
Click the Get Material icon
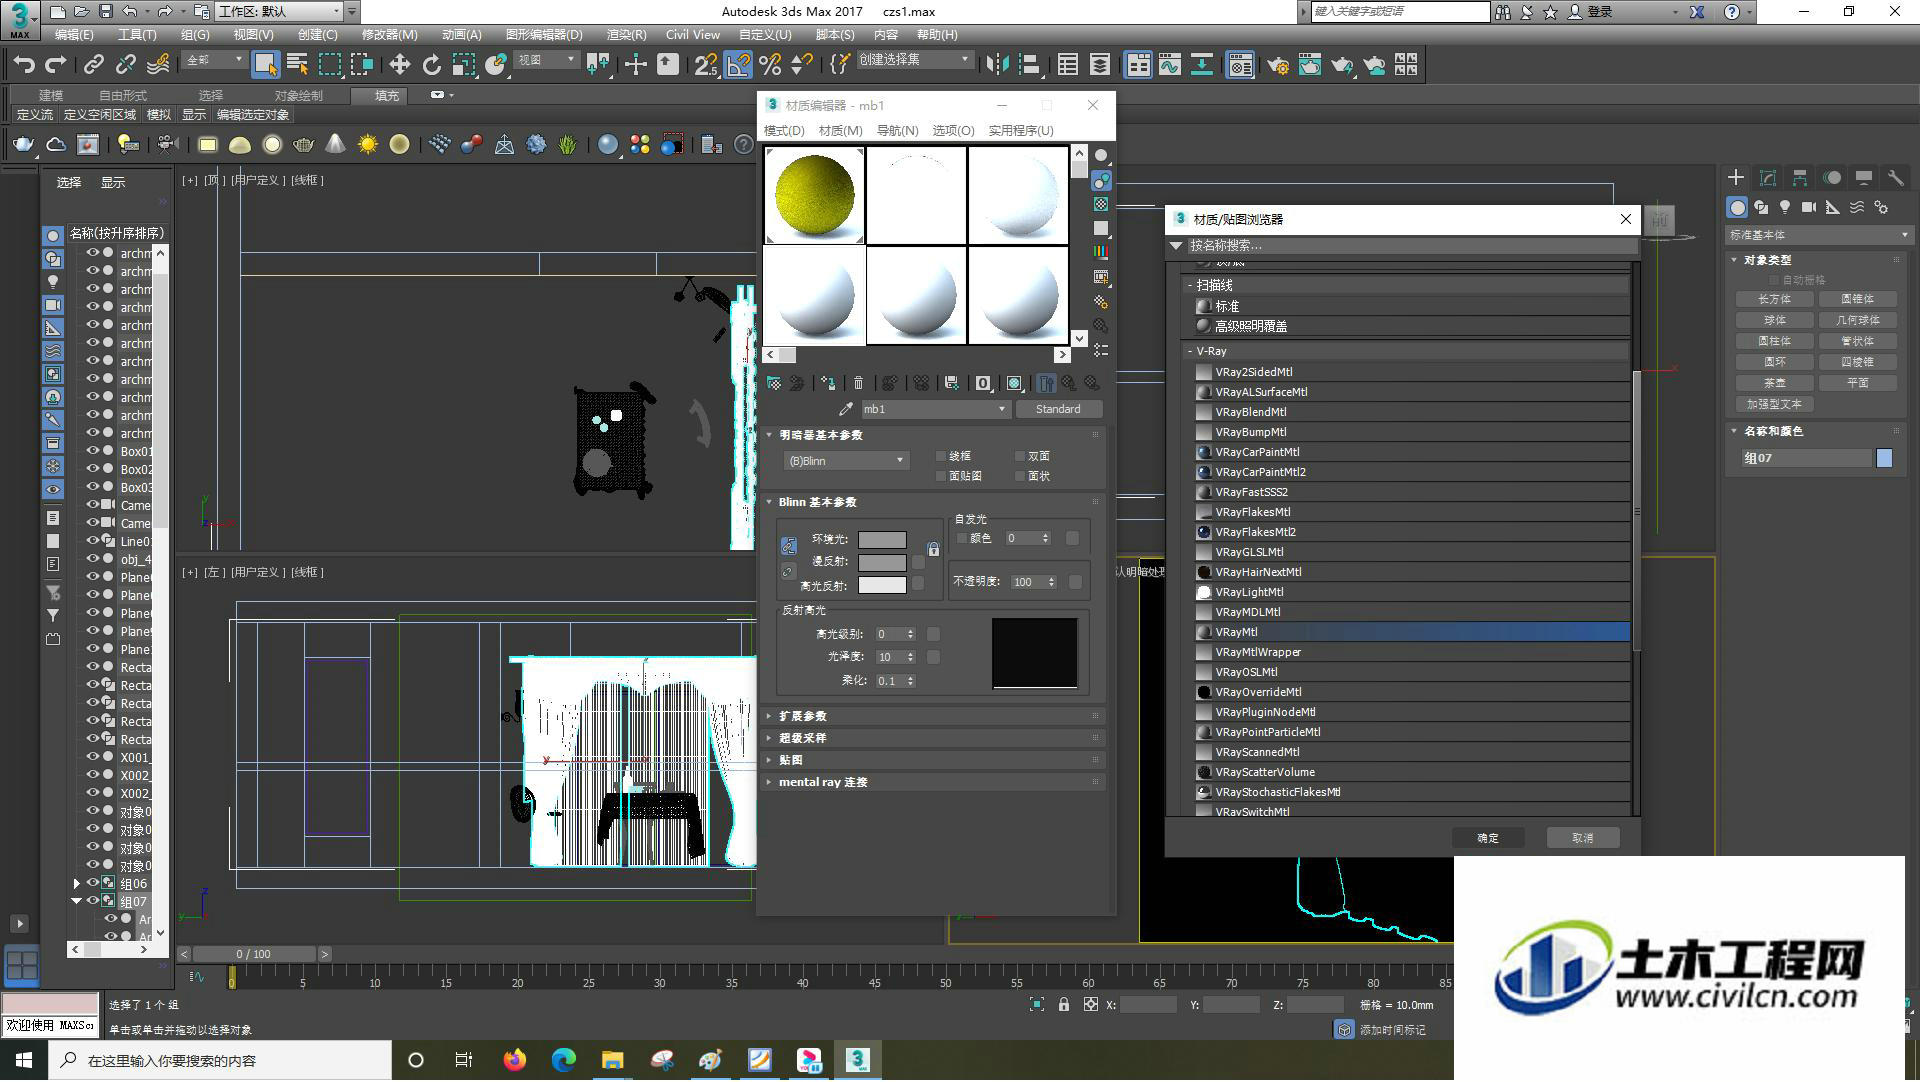tap(774, 383)
